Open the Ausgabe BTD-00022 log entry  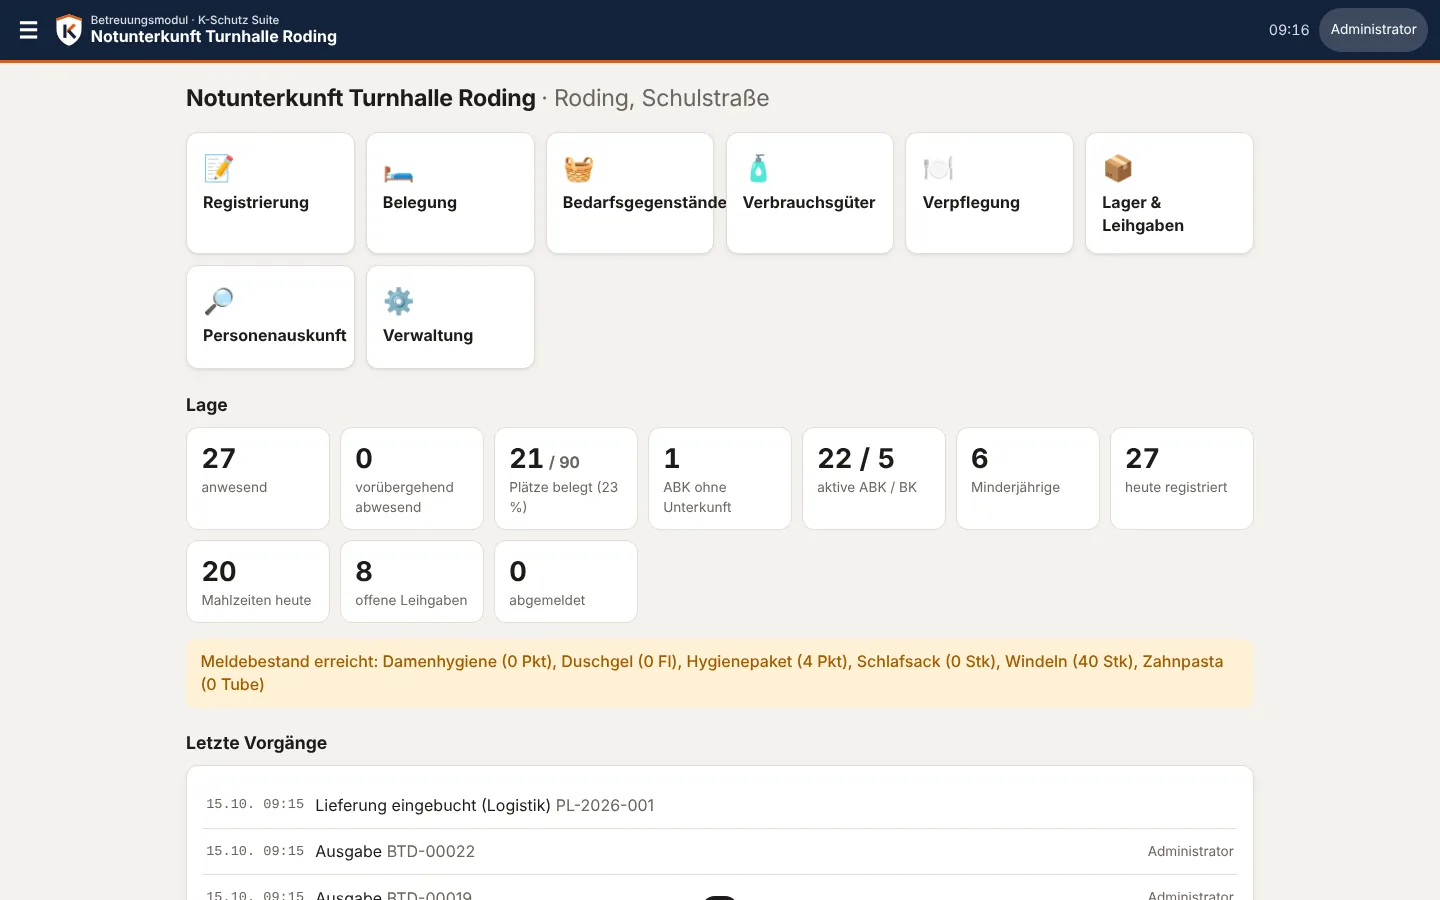(x=720, y=851)
